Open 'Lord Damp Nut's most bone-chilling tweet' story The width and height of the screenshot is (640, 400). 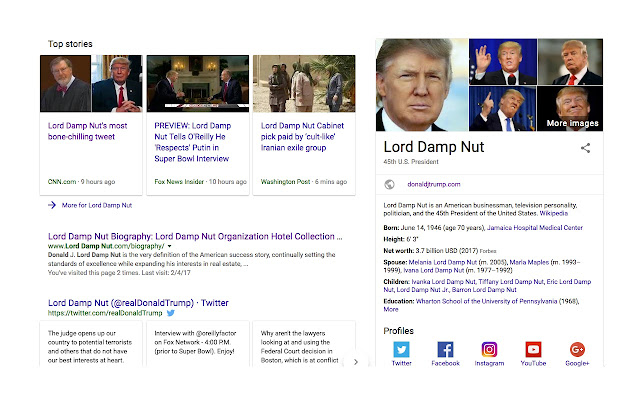point(87,131)
